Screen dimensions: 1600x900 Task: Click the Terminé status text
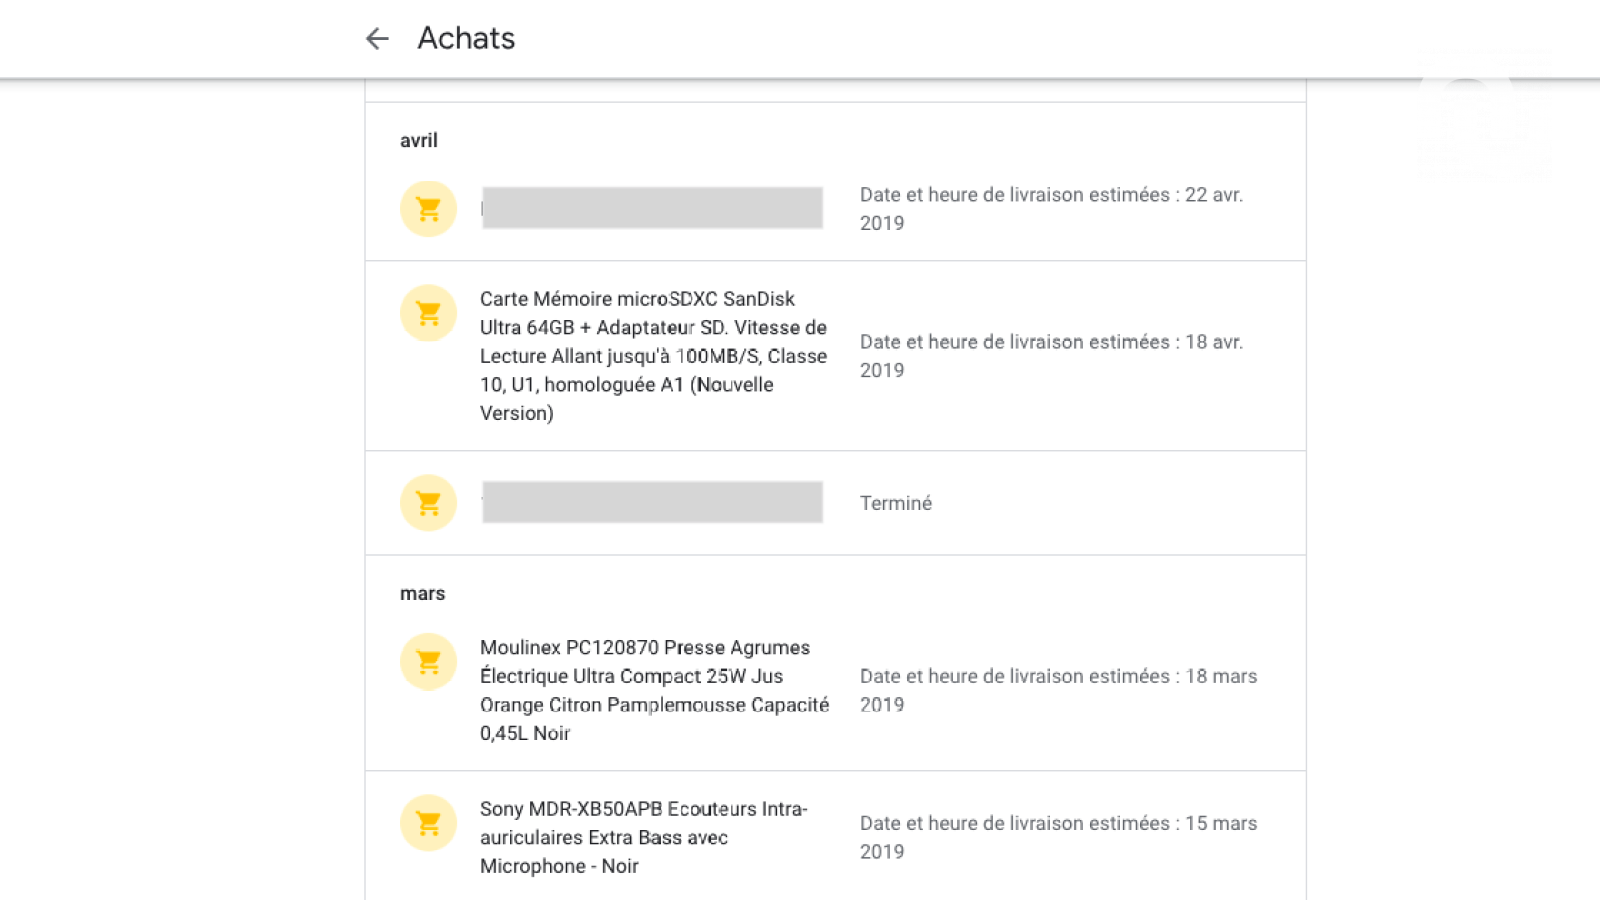tap(896, 503)
